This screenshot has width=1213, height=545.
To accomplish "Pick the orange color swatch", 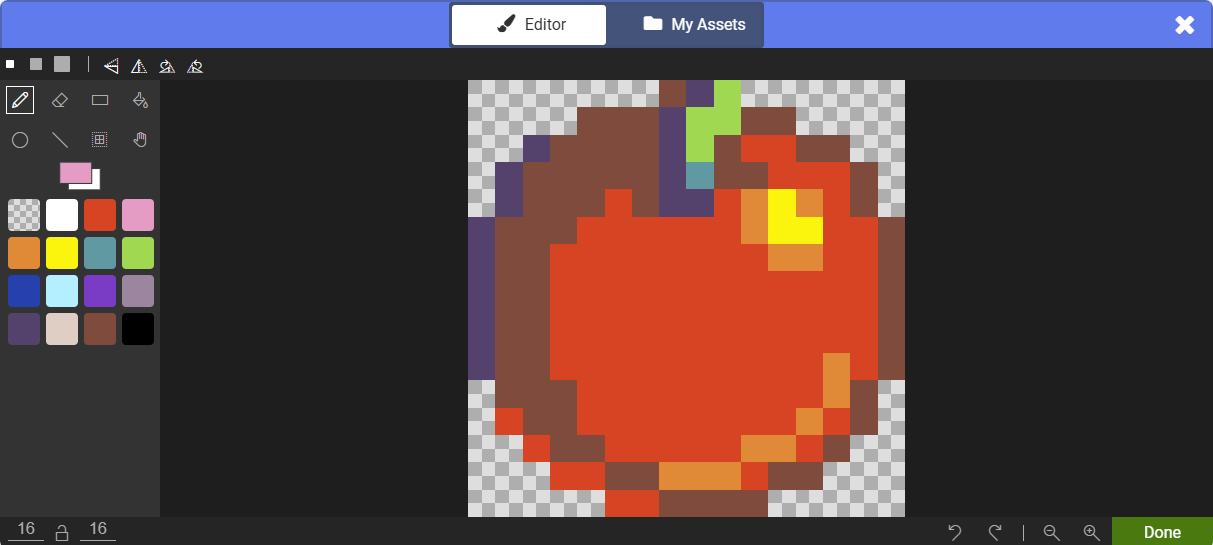I will [x=24, y=253].
